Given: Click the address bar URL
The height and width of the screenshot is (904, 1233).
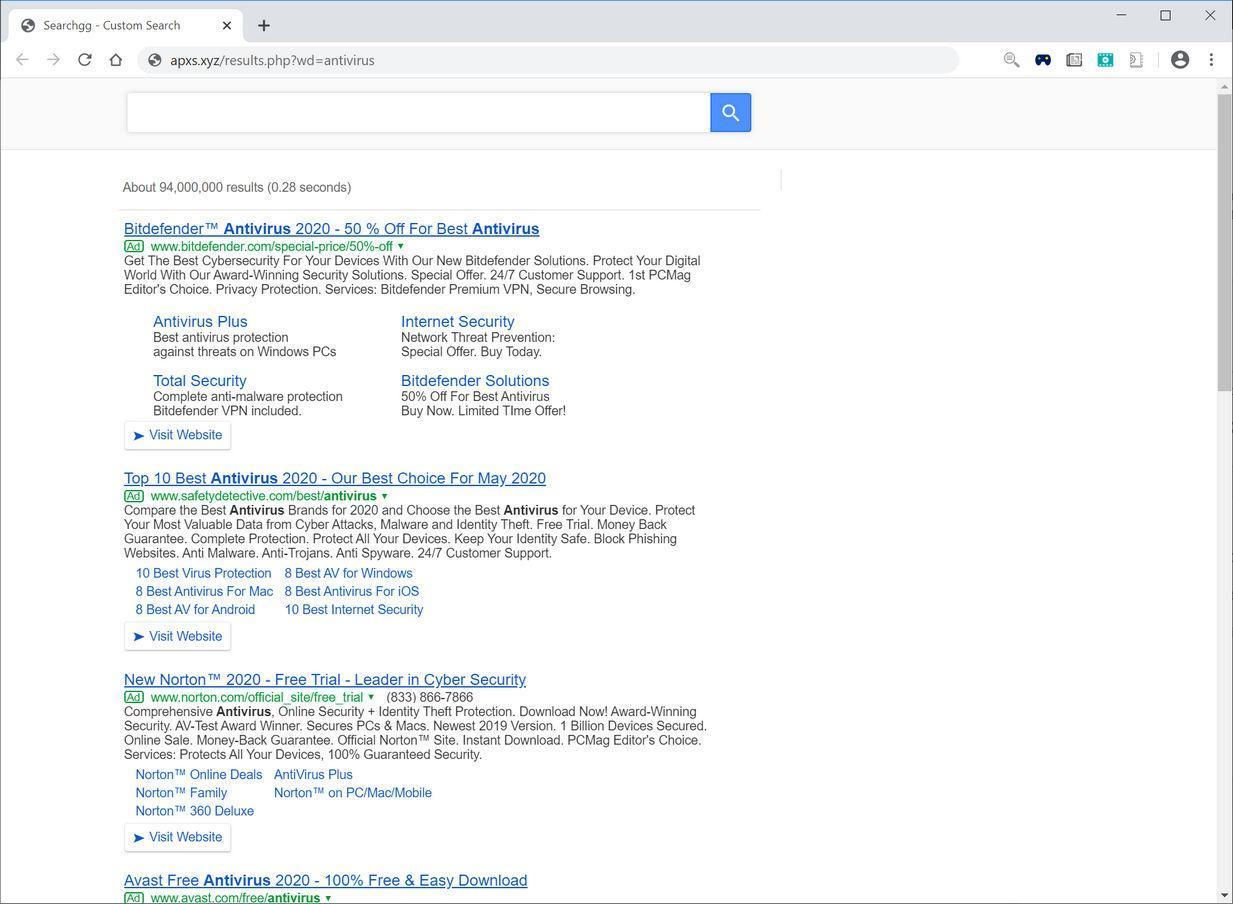Looking at the screenshot, I should [272, 60].
